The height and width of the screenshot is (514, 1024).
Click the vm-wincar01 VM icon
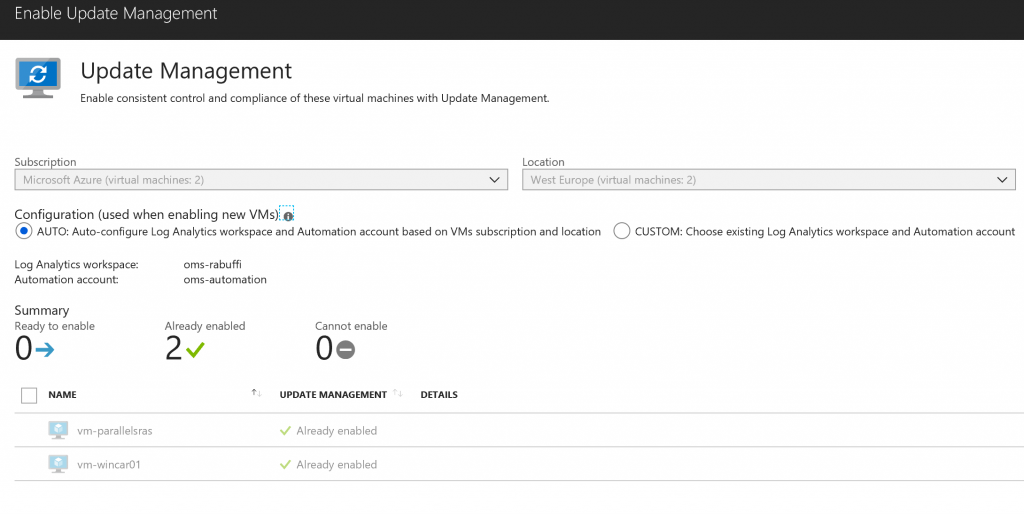pyautogui.click(x=58, y=464)
